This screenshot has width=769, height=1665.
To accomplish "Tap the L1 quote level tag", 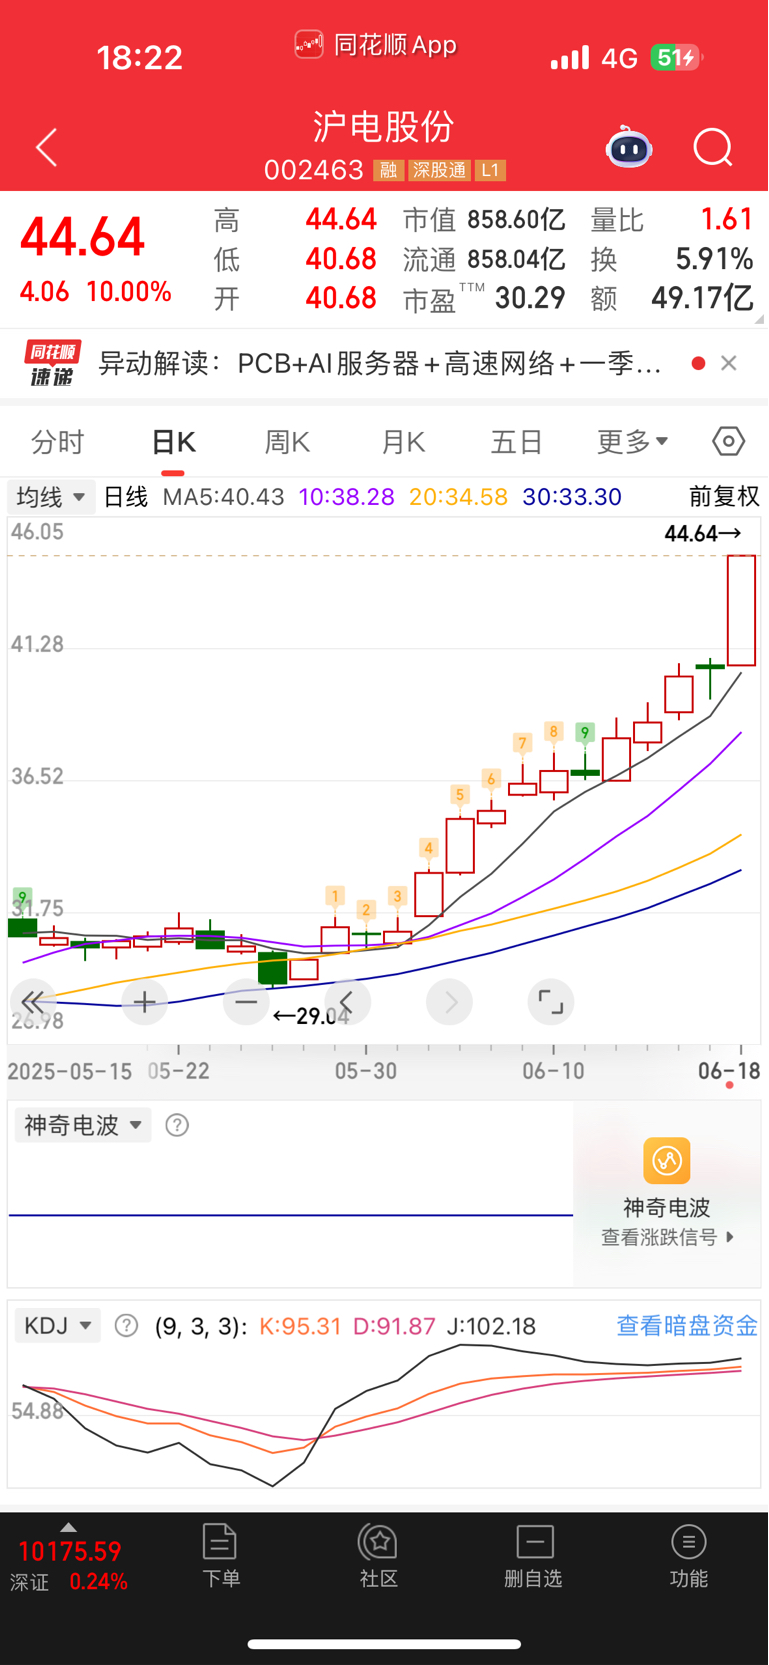I will click(x=490, y=170).
